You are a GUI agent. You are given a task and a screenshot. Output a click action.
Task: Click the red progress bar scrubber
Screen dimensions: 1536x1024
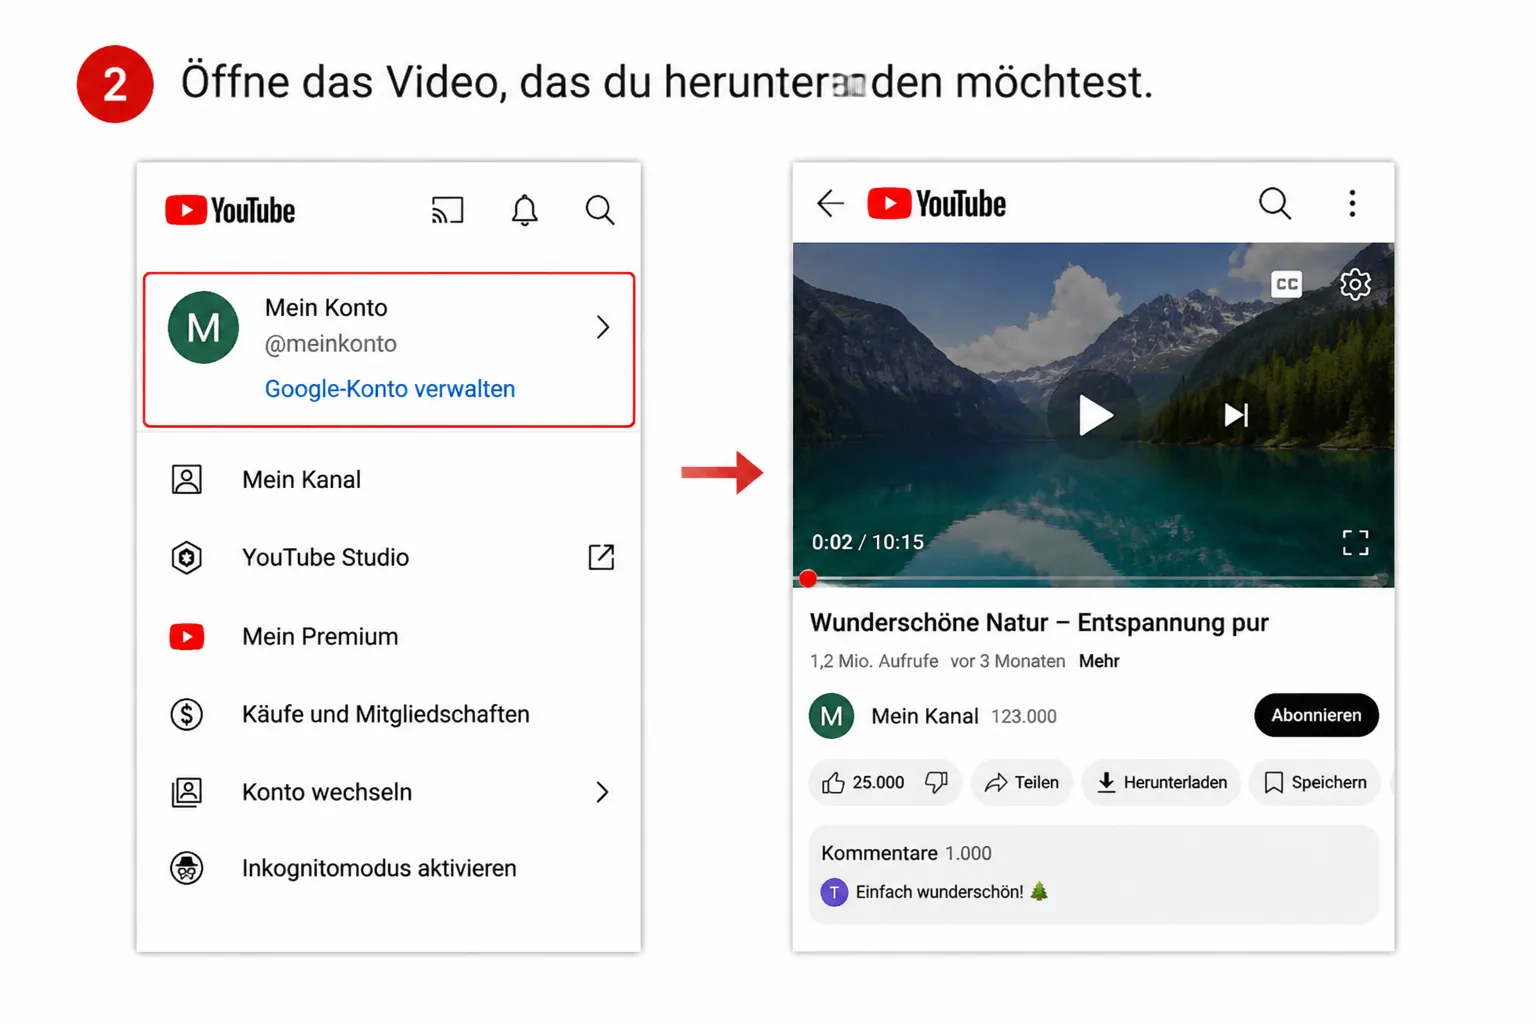coord(808,578)
